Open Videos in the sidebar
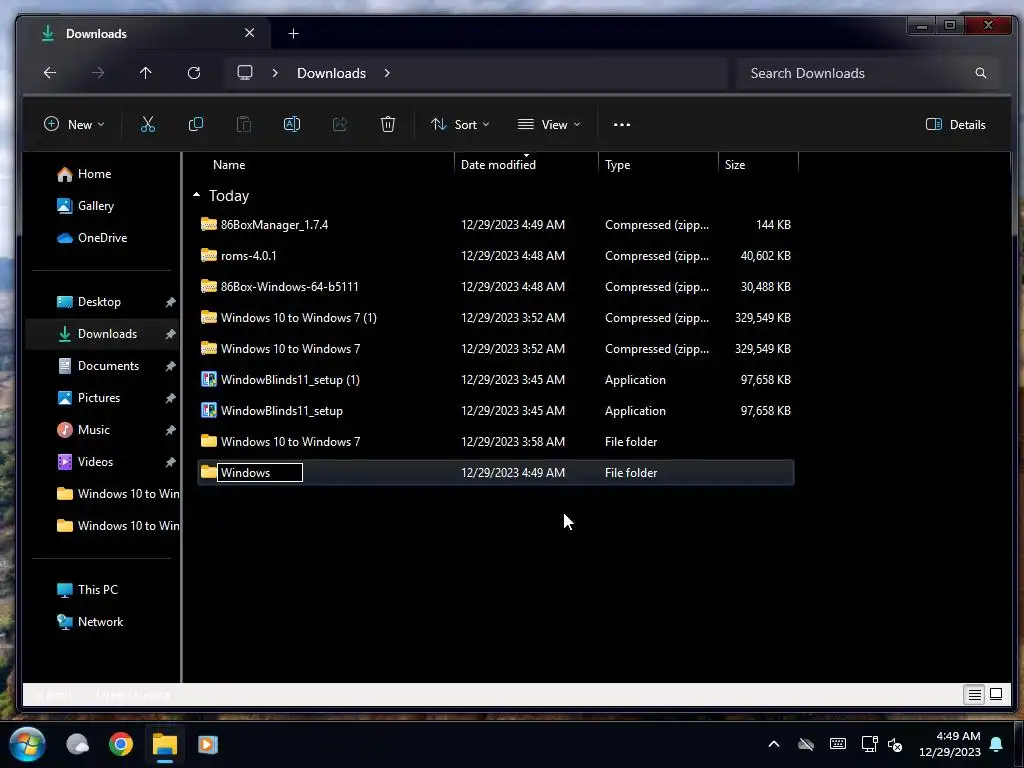 pos(95,462)
